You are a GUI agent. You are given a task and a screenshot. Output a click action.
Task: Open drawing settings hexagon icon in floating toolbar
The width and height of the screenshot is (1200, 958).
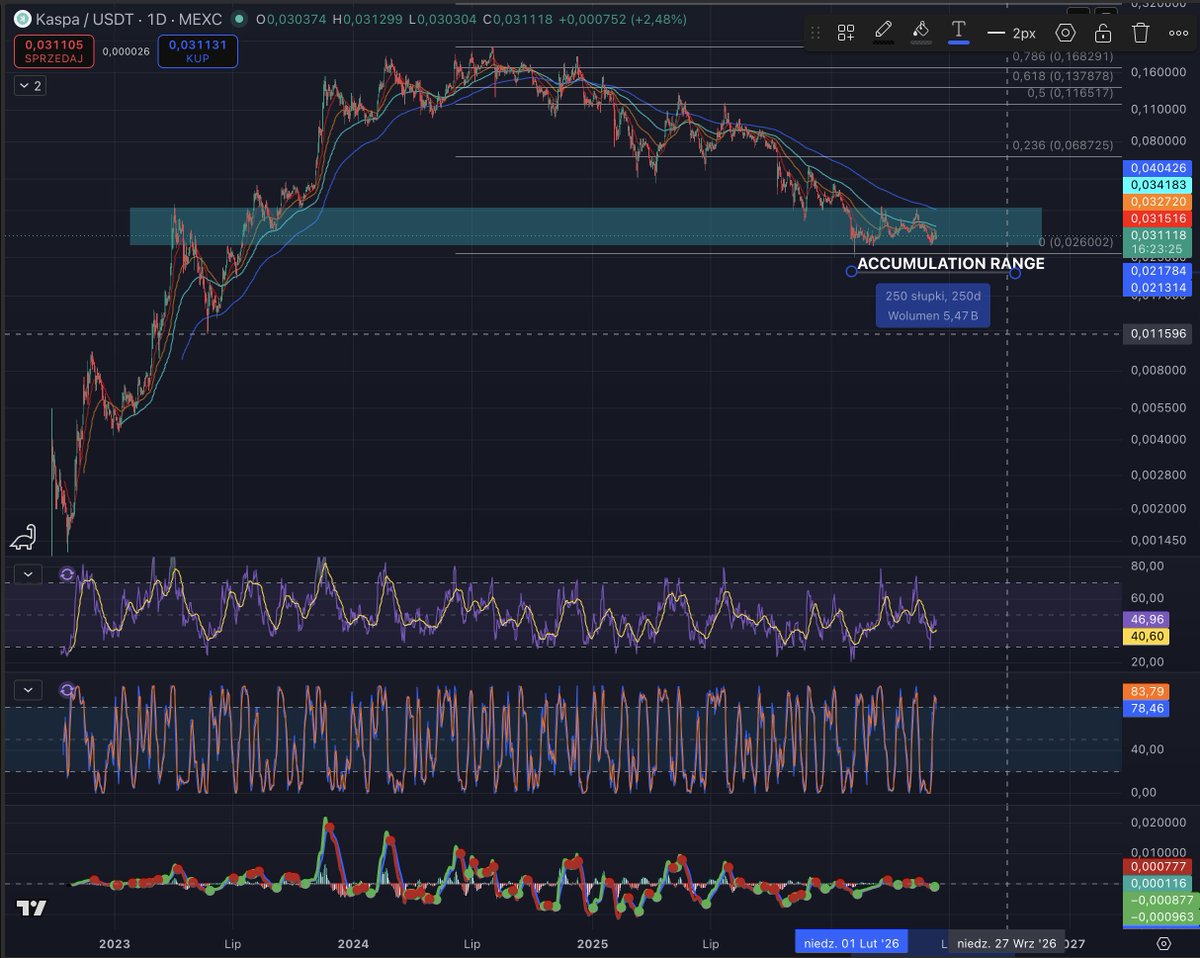pyautogui.click(x=1065, y=32)
